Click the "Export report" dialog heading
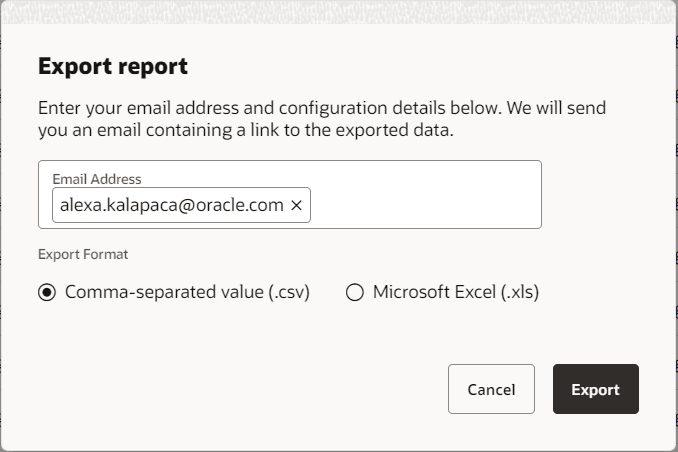Image resolution: width=678 pixels, height=452 pixels. click(x=113, y=67)
